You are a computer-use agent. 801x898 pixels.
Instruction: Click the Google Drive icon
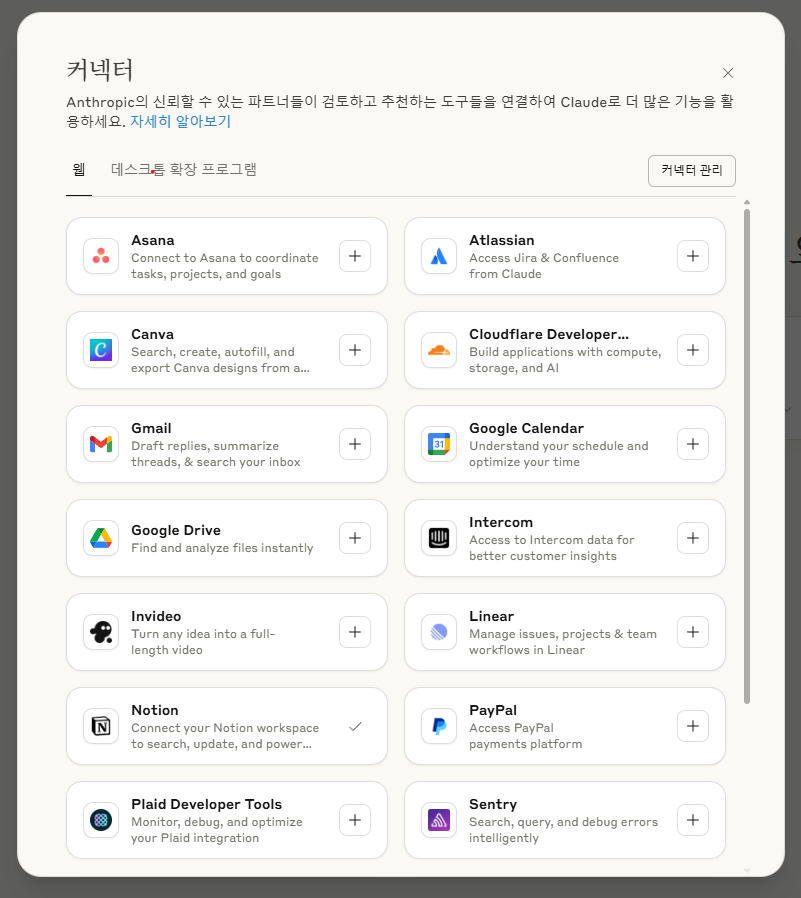[x=99, y=538]
